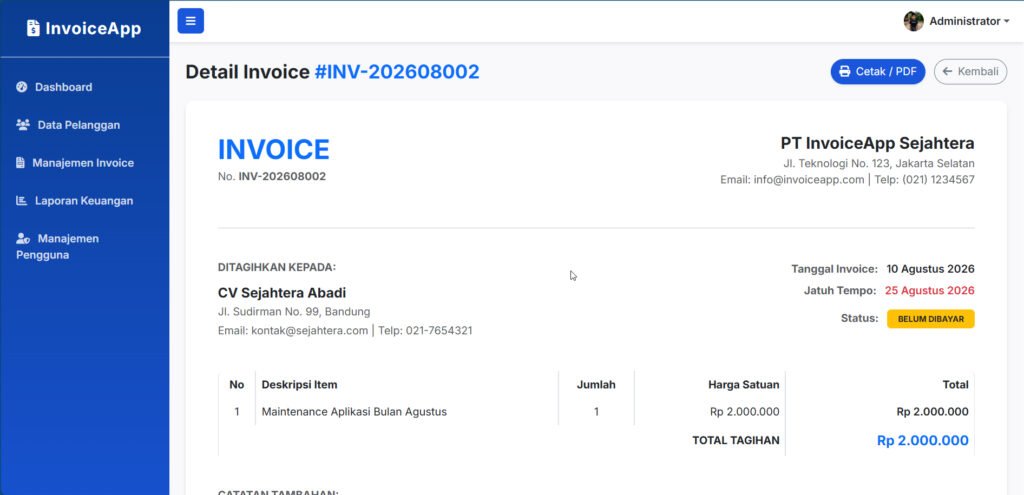Click the printer icon in Cetak / PDF
The image size is (1024, 495).
click(x=844, y=72)
